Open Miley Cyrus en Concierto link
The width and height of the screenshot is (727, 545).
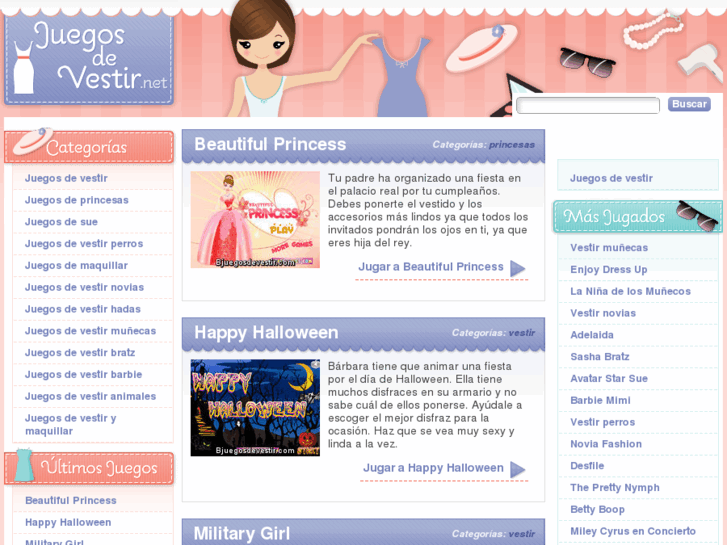[633, 531]
